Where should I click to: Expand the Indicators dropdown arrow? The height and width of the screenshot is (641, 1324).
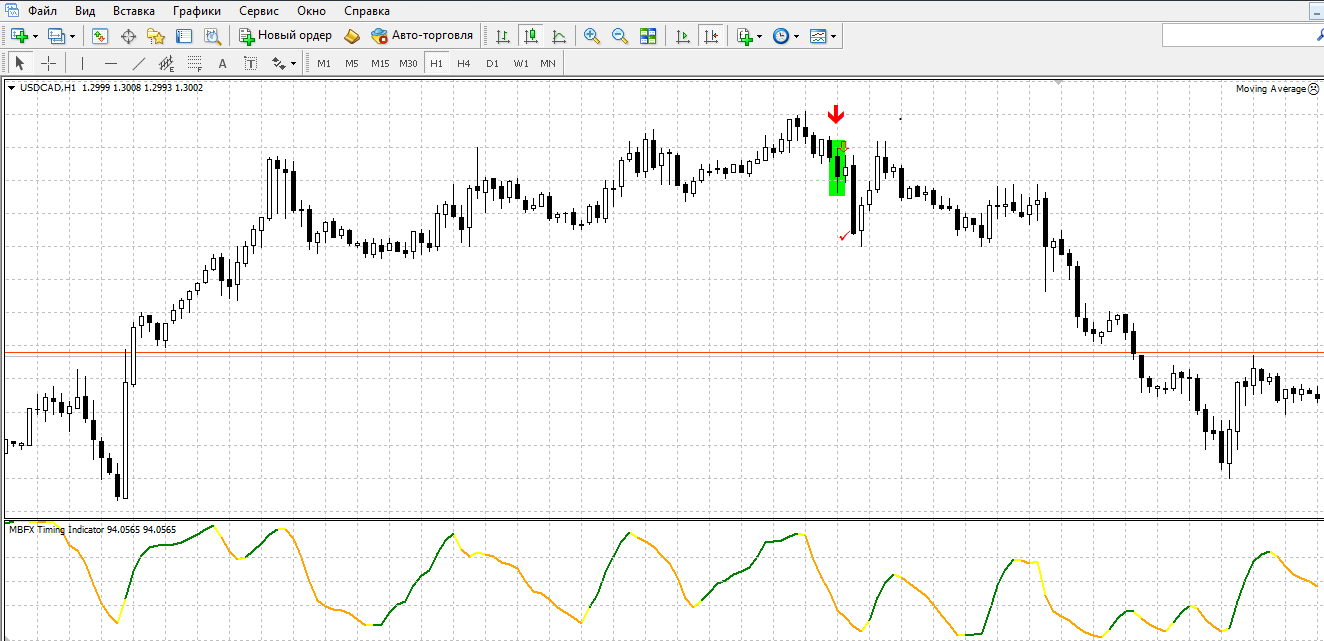coord(759,36)
